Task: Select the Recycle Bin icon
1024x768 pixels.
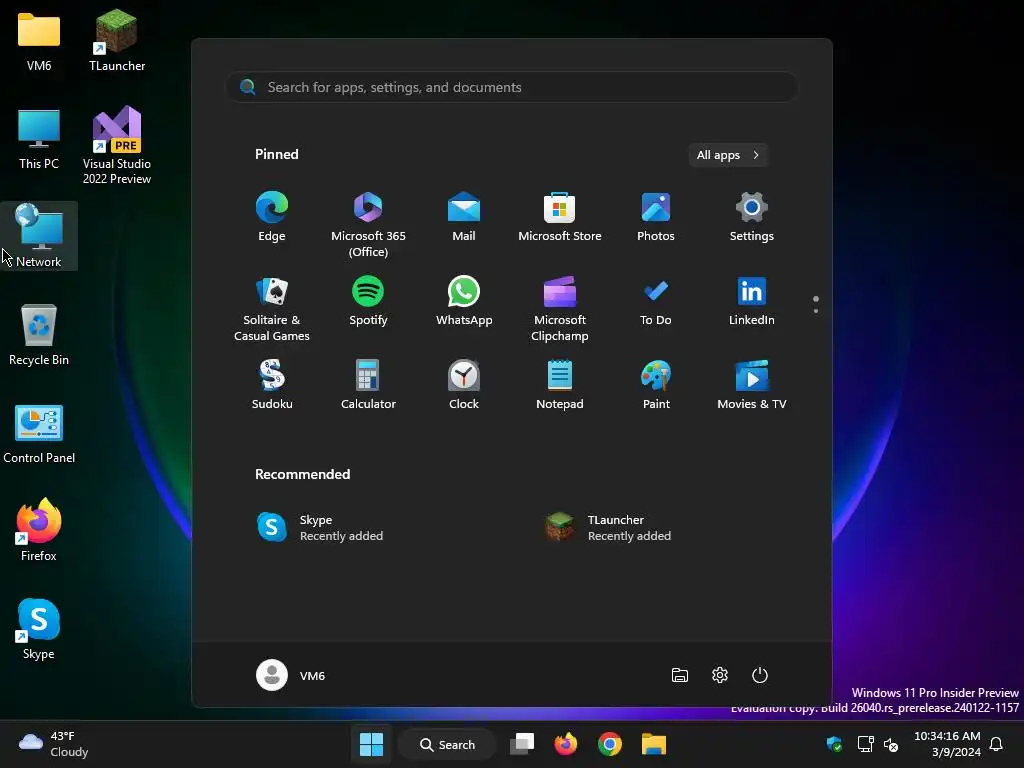Action: click(x=39, y=334)
